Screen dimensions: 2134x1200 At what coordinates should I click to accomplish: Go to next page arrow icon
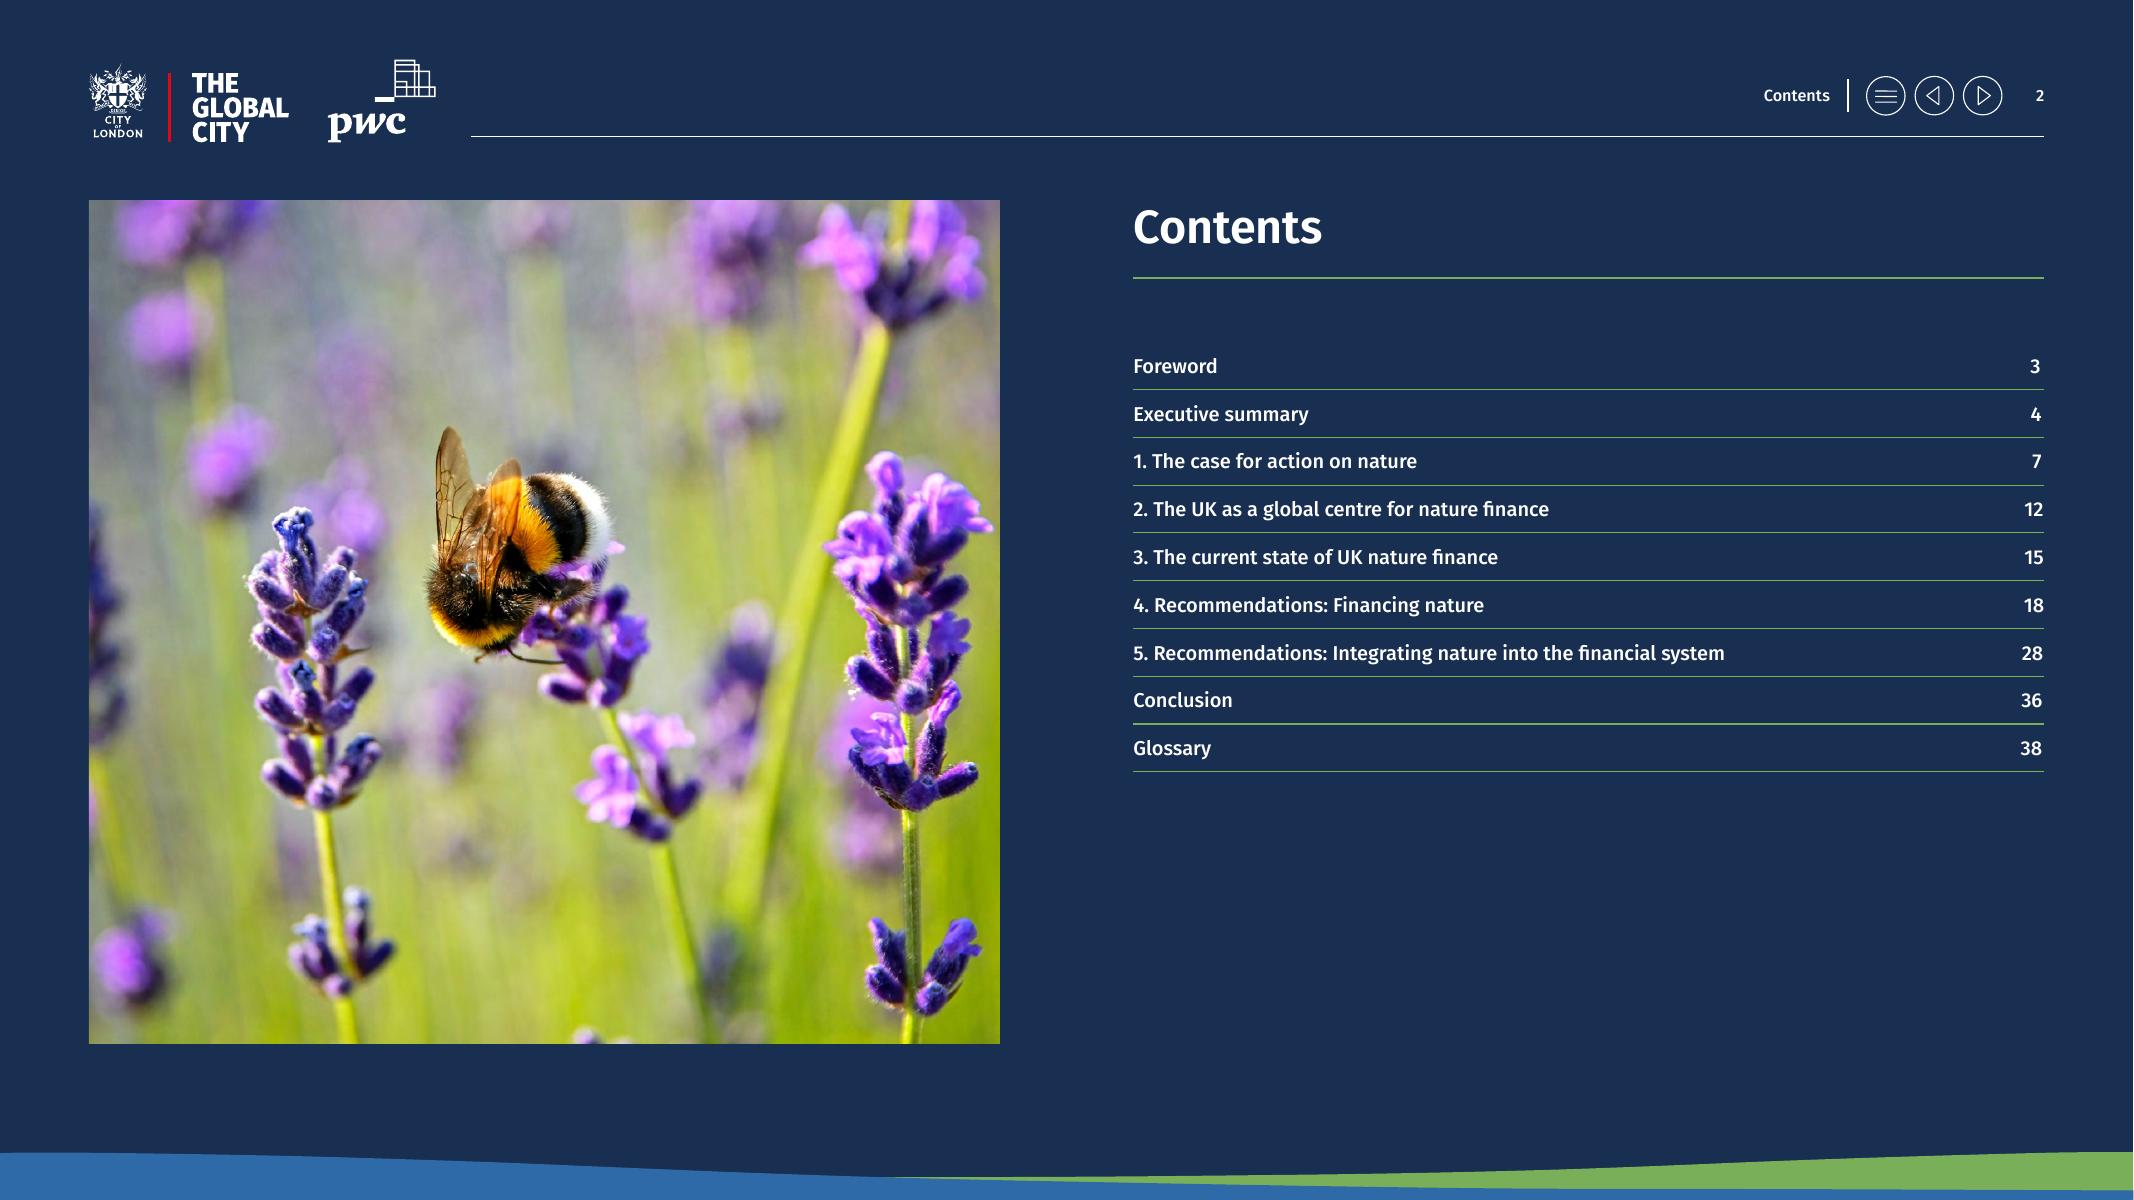(x=1982, y=96)
